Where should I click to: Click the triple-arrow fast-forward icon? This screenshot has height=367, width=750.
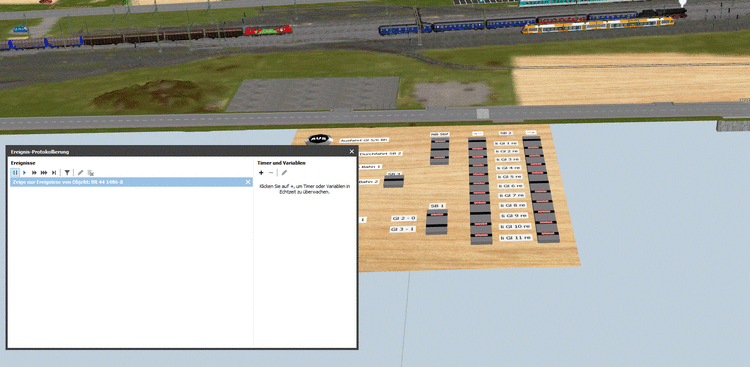coord(44,172)
